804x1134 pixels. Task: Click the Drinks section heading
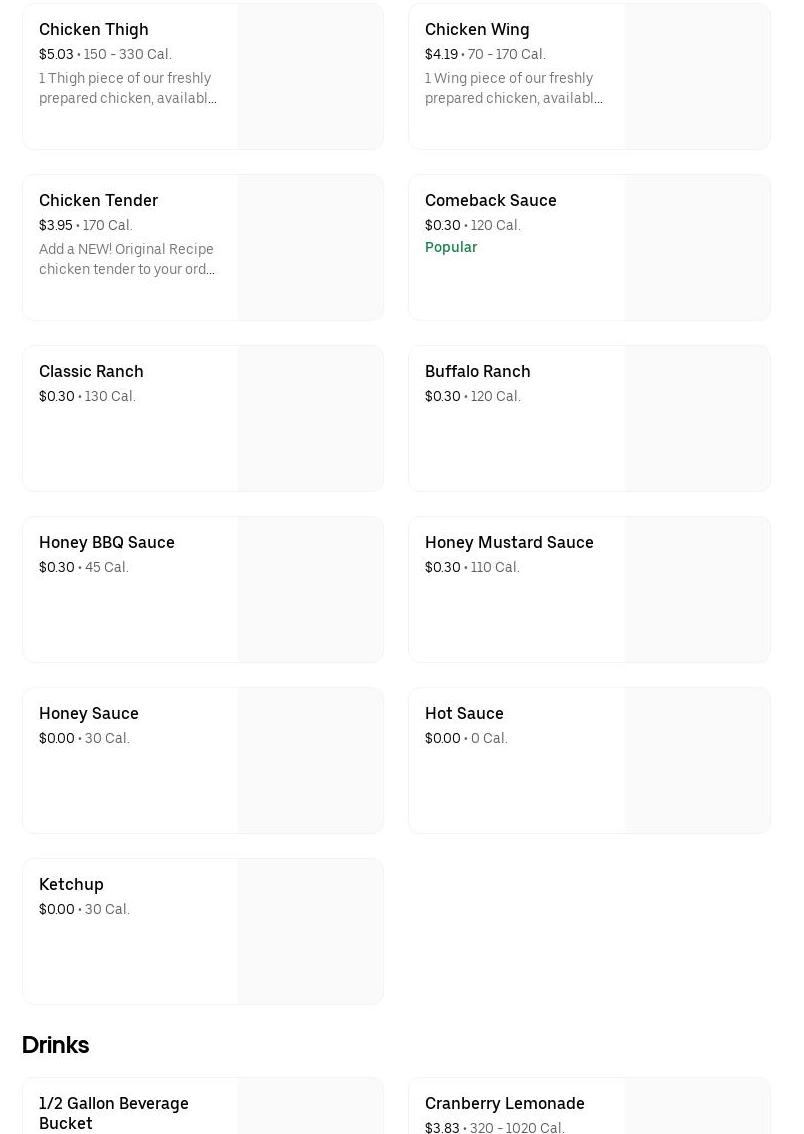[x=56, y=1045]
